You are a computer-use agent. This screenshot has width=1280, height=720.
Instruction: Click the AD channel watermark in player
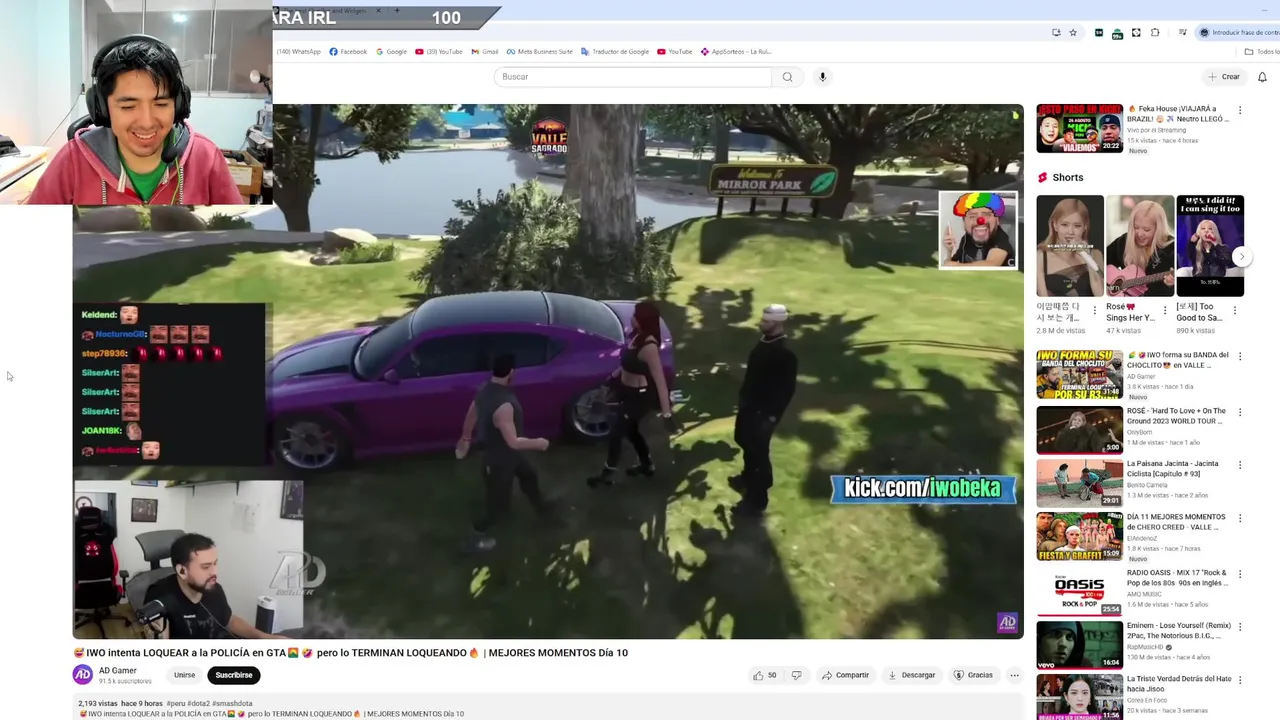point(1007,623)
